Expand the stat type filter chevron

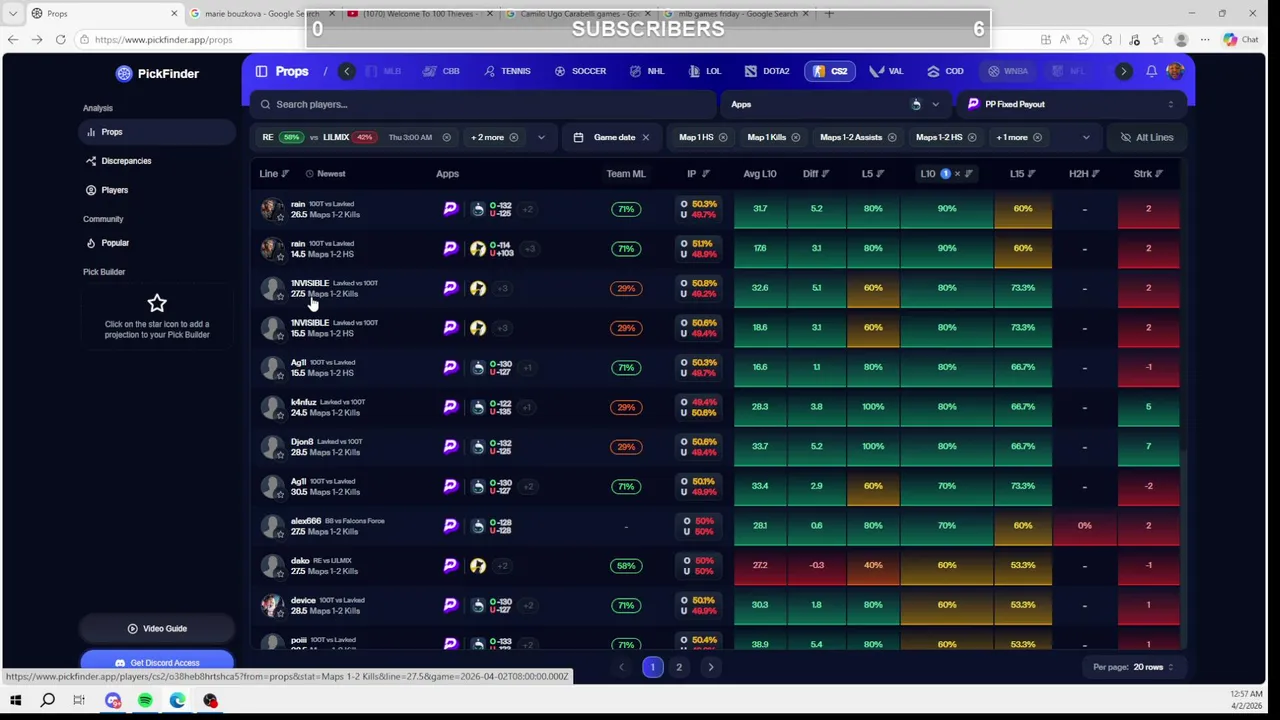1085,137
